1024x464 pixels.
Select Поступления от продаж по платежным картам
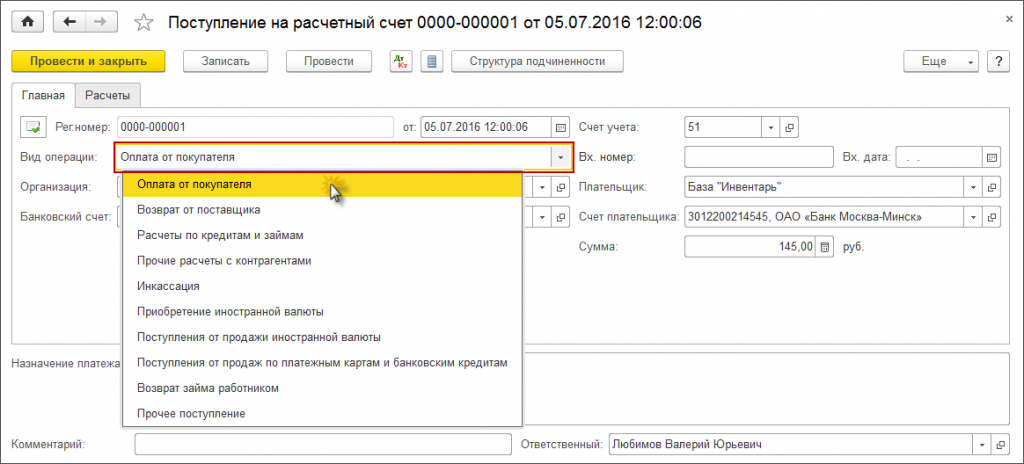pyautogui.click(x=323, y=362)
